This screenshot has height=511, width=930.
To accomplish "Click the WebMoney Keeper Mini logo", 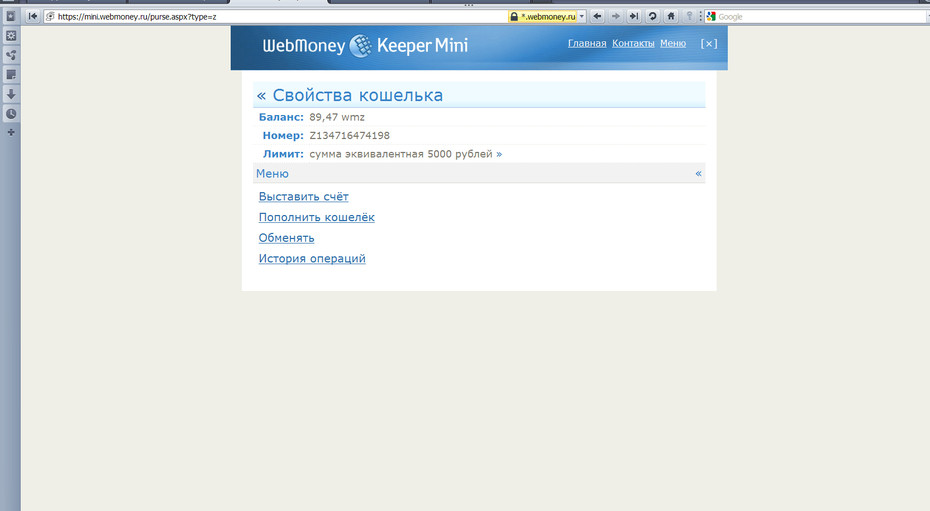I will tap(365, 46).
